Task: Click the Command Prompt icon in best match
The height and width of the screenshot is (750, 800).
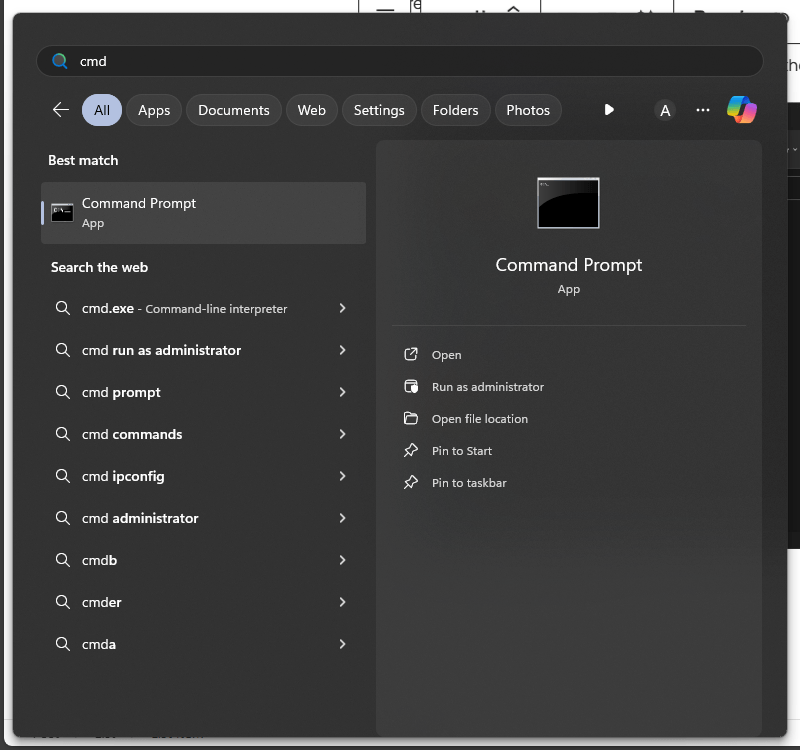Action: coord(62,213)
